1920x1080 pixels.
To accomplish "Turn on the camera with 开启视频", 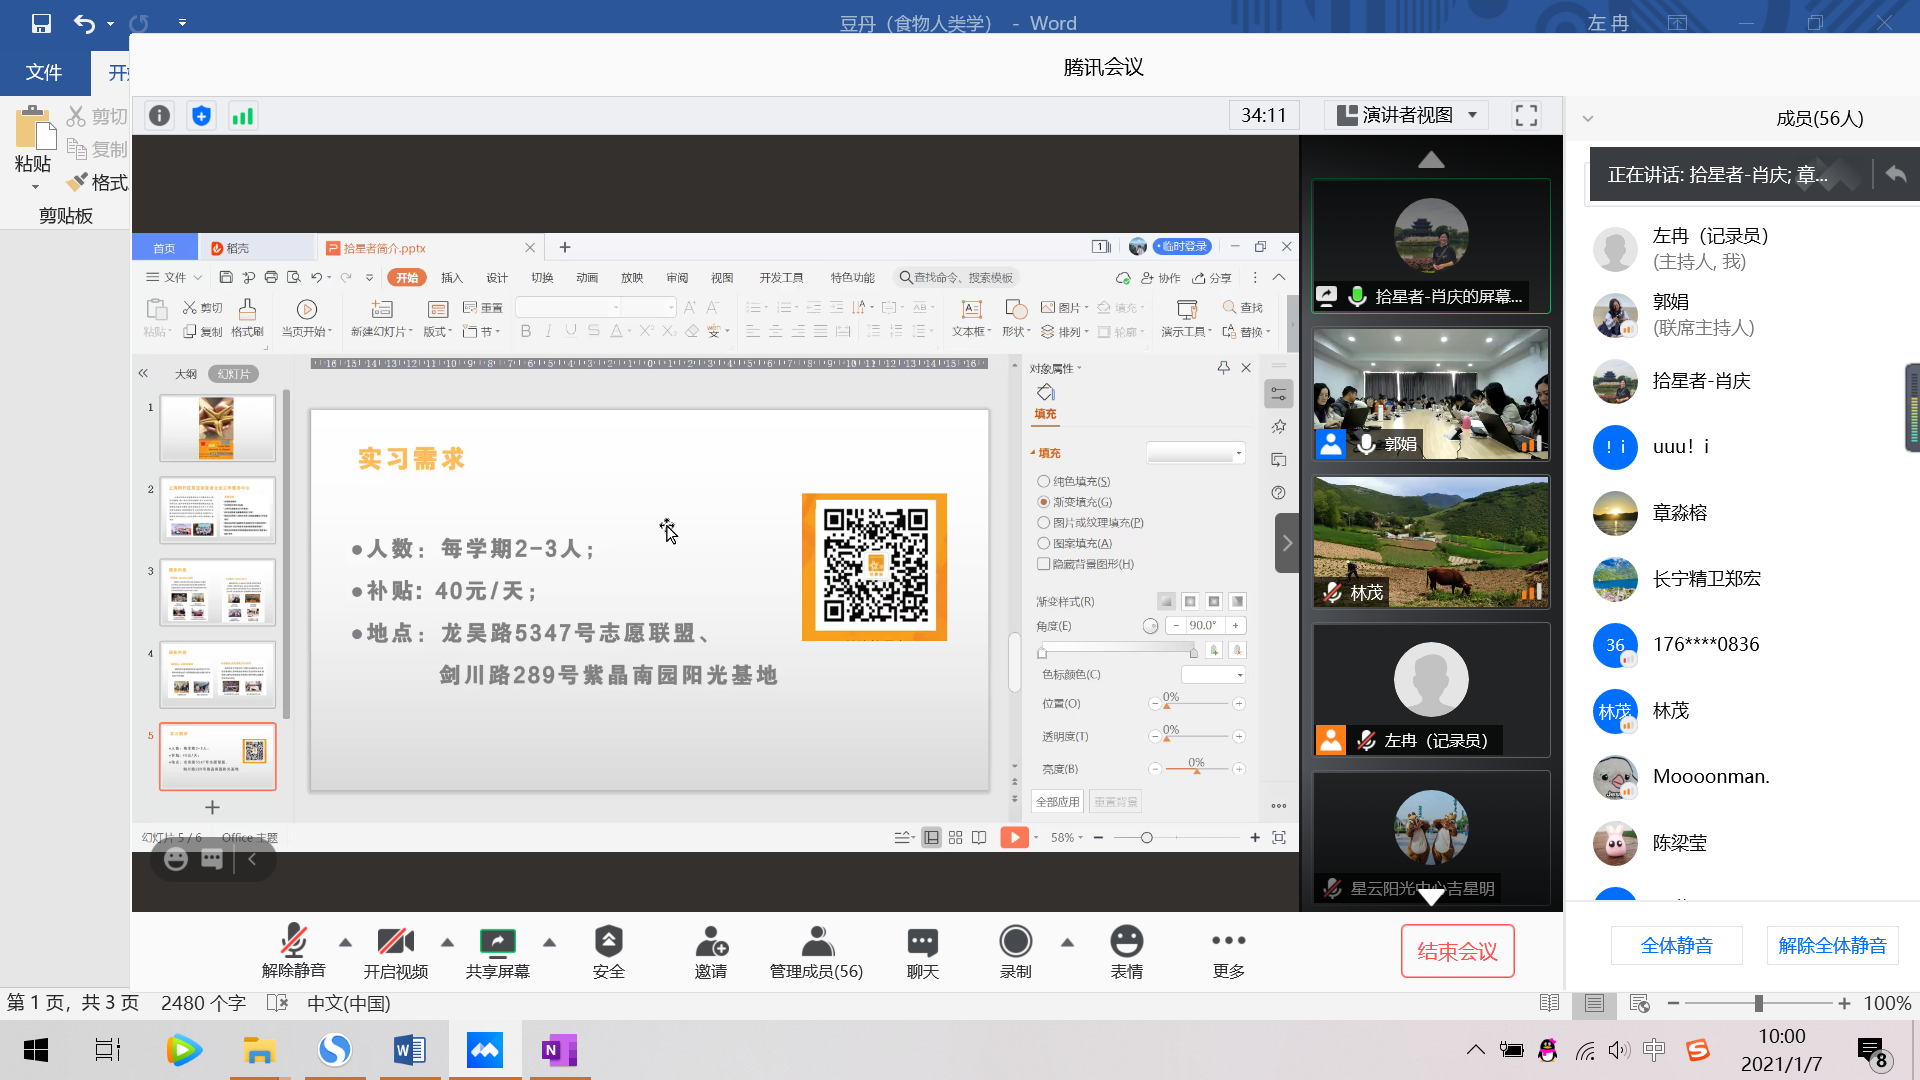I will pos(395,942).
